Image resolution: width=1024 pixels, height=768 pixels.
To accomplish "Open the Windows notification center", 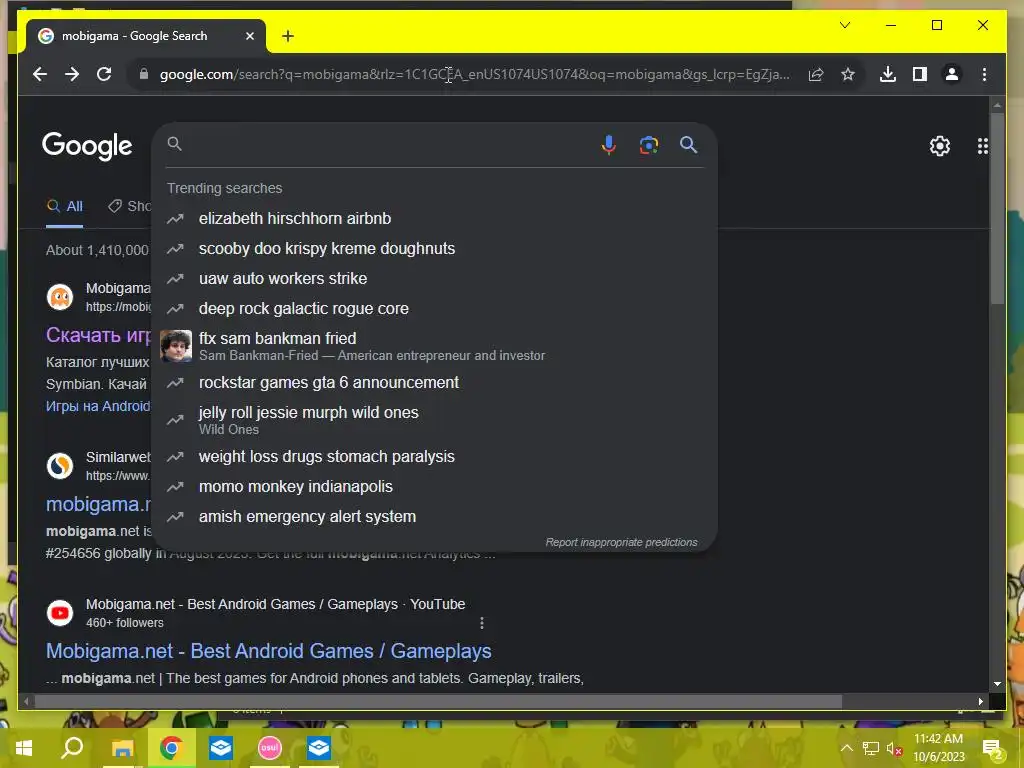I will [x=993, y=748].
